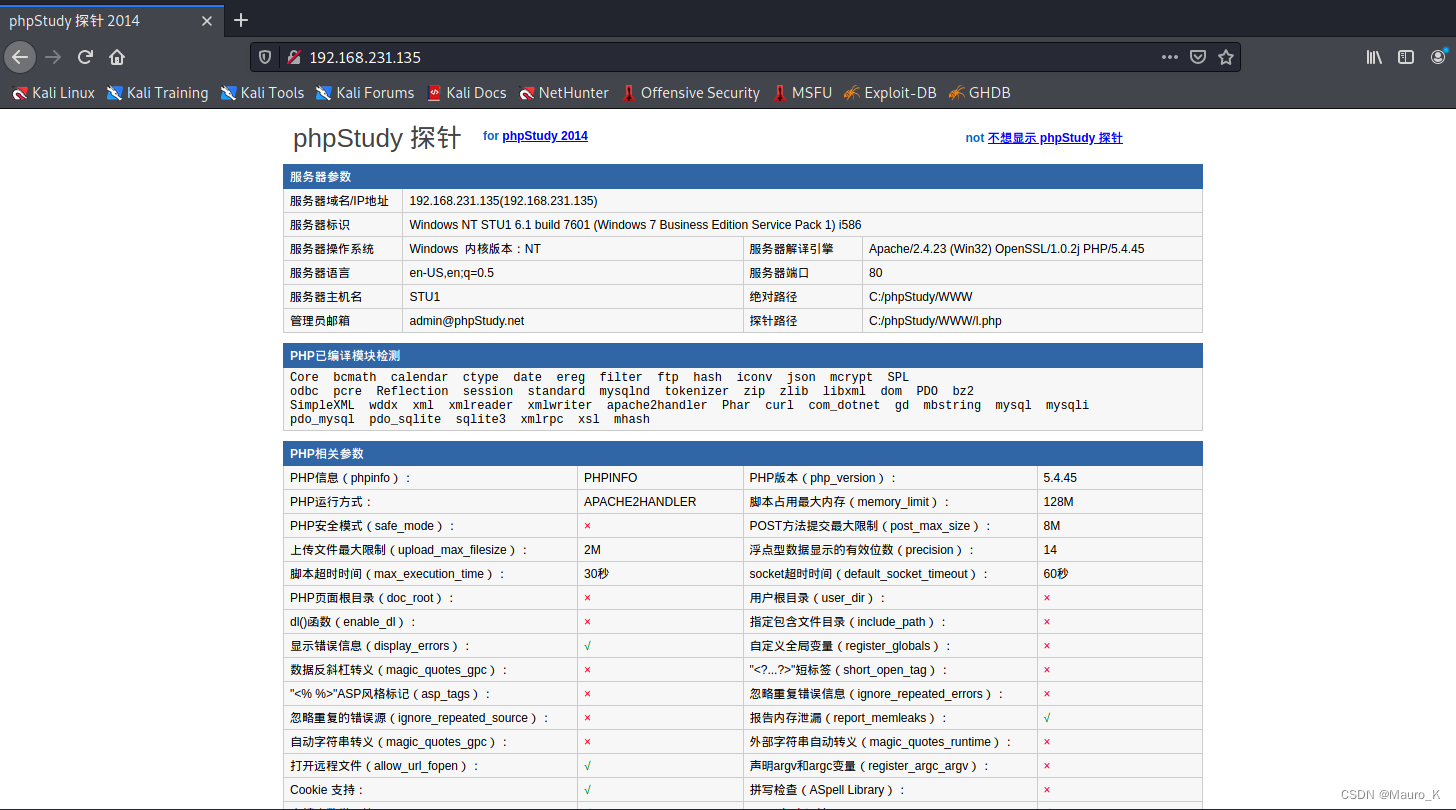Click the tracking protection shield icon
Screen dimensions: 1456x810
pyautogui.click(x=265, y=58)
